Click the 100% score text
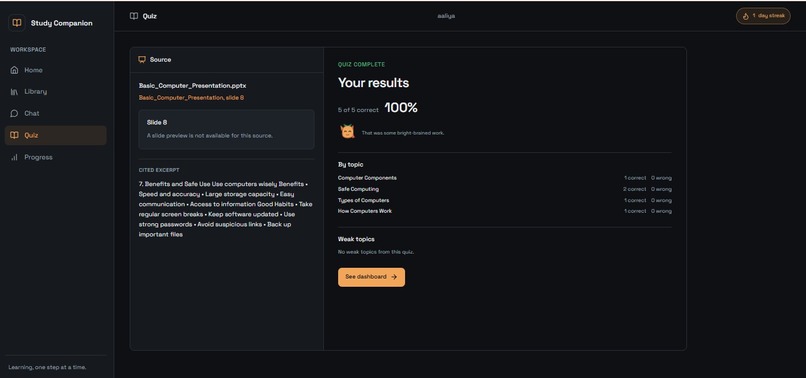Image resolution: width=806 pixels, height=378 pixels. pyautogui.click(x=401, y=108)
